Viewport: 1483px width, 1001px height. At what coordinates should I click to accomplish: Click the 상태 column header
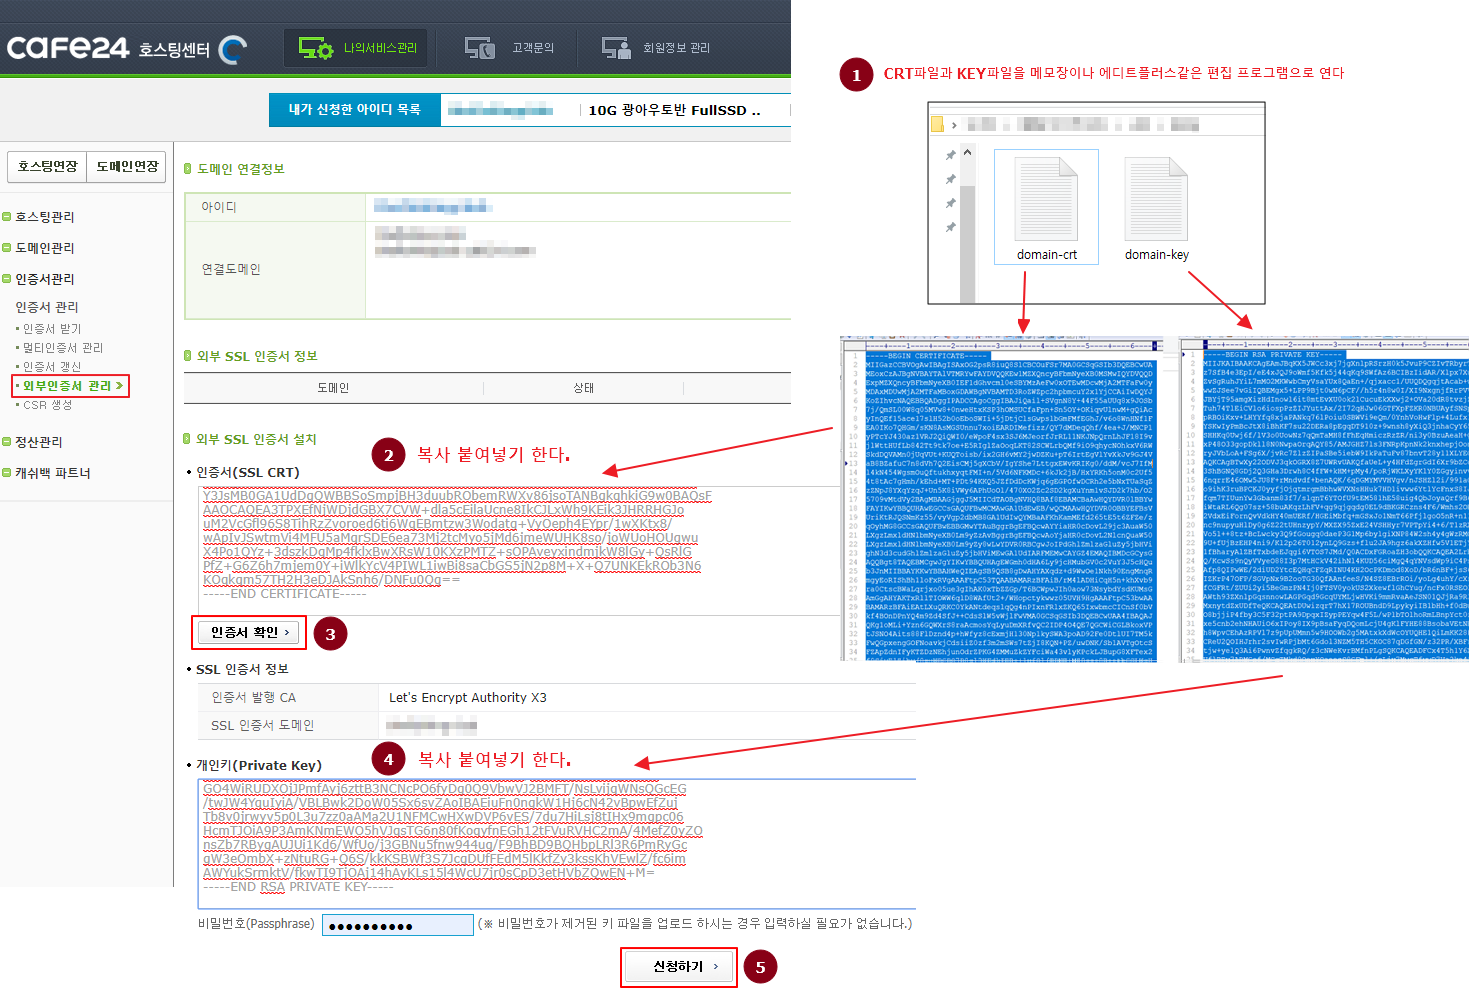[x=584, y=388]
